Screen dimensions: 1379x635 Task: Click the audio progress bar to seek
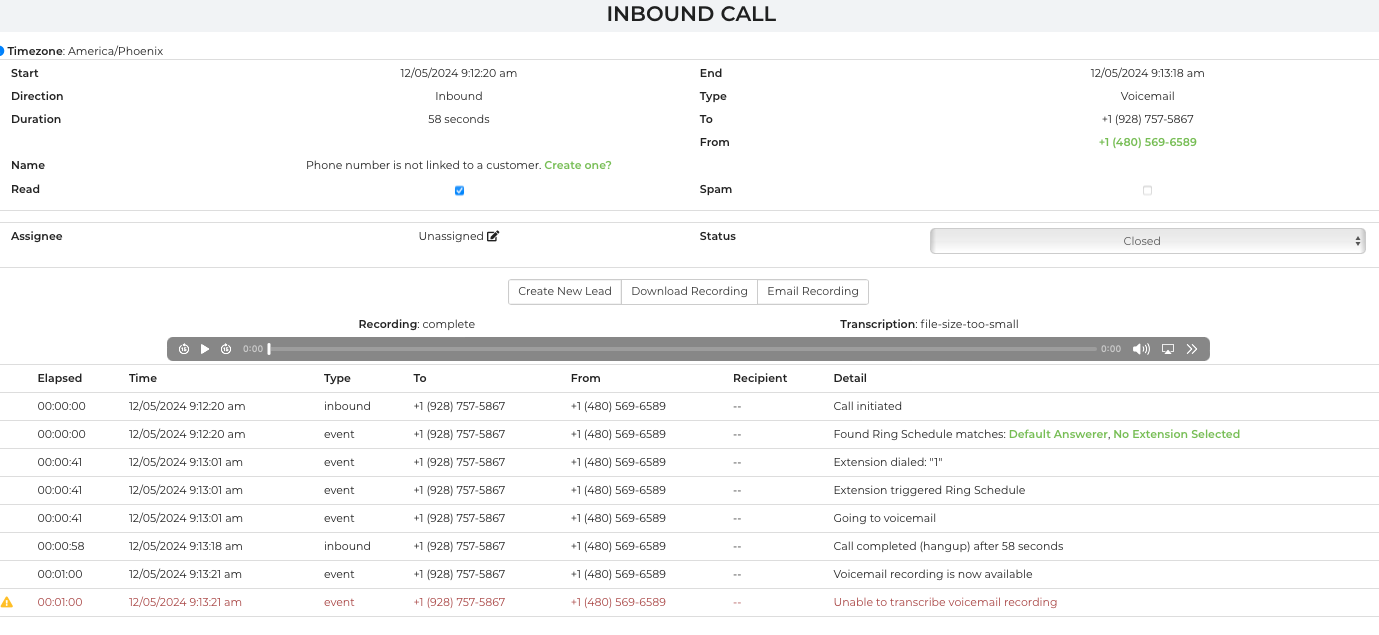click(682, 349)
